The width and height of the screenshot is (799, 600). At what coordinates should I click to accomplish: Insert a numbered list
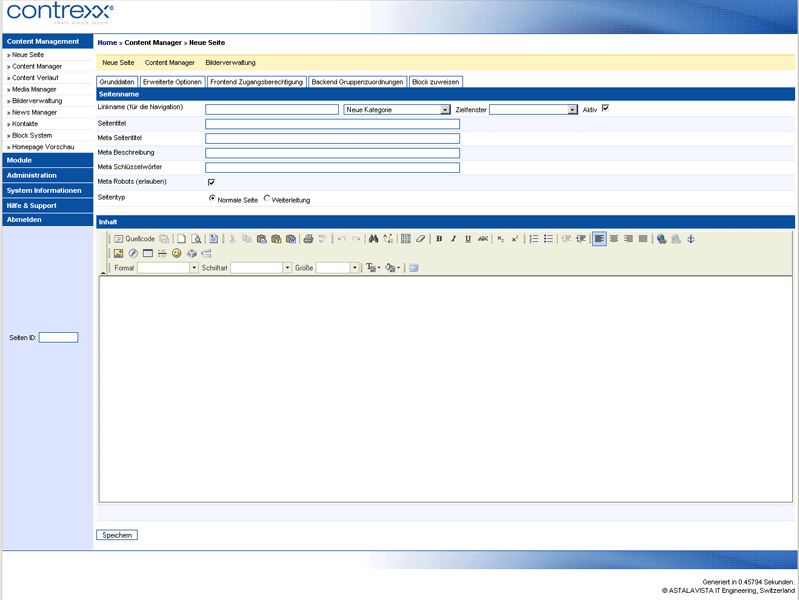[534, 239]
